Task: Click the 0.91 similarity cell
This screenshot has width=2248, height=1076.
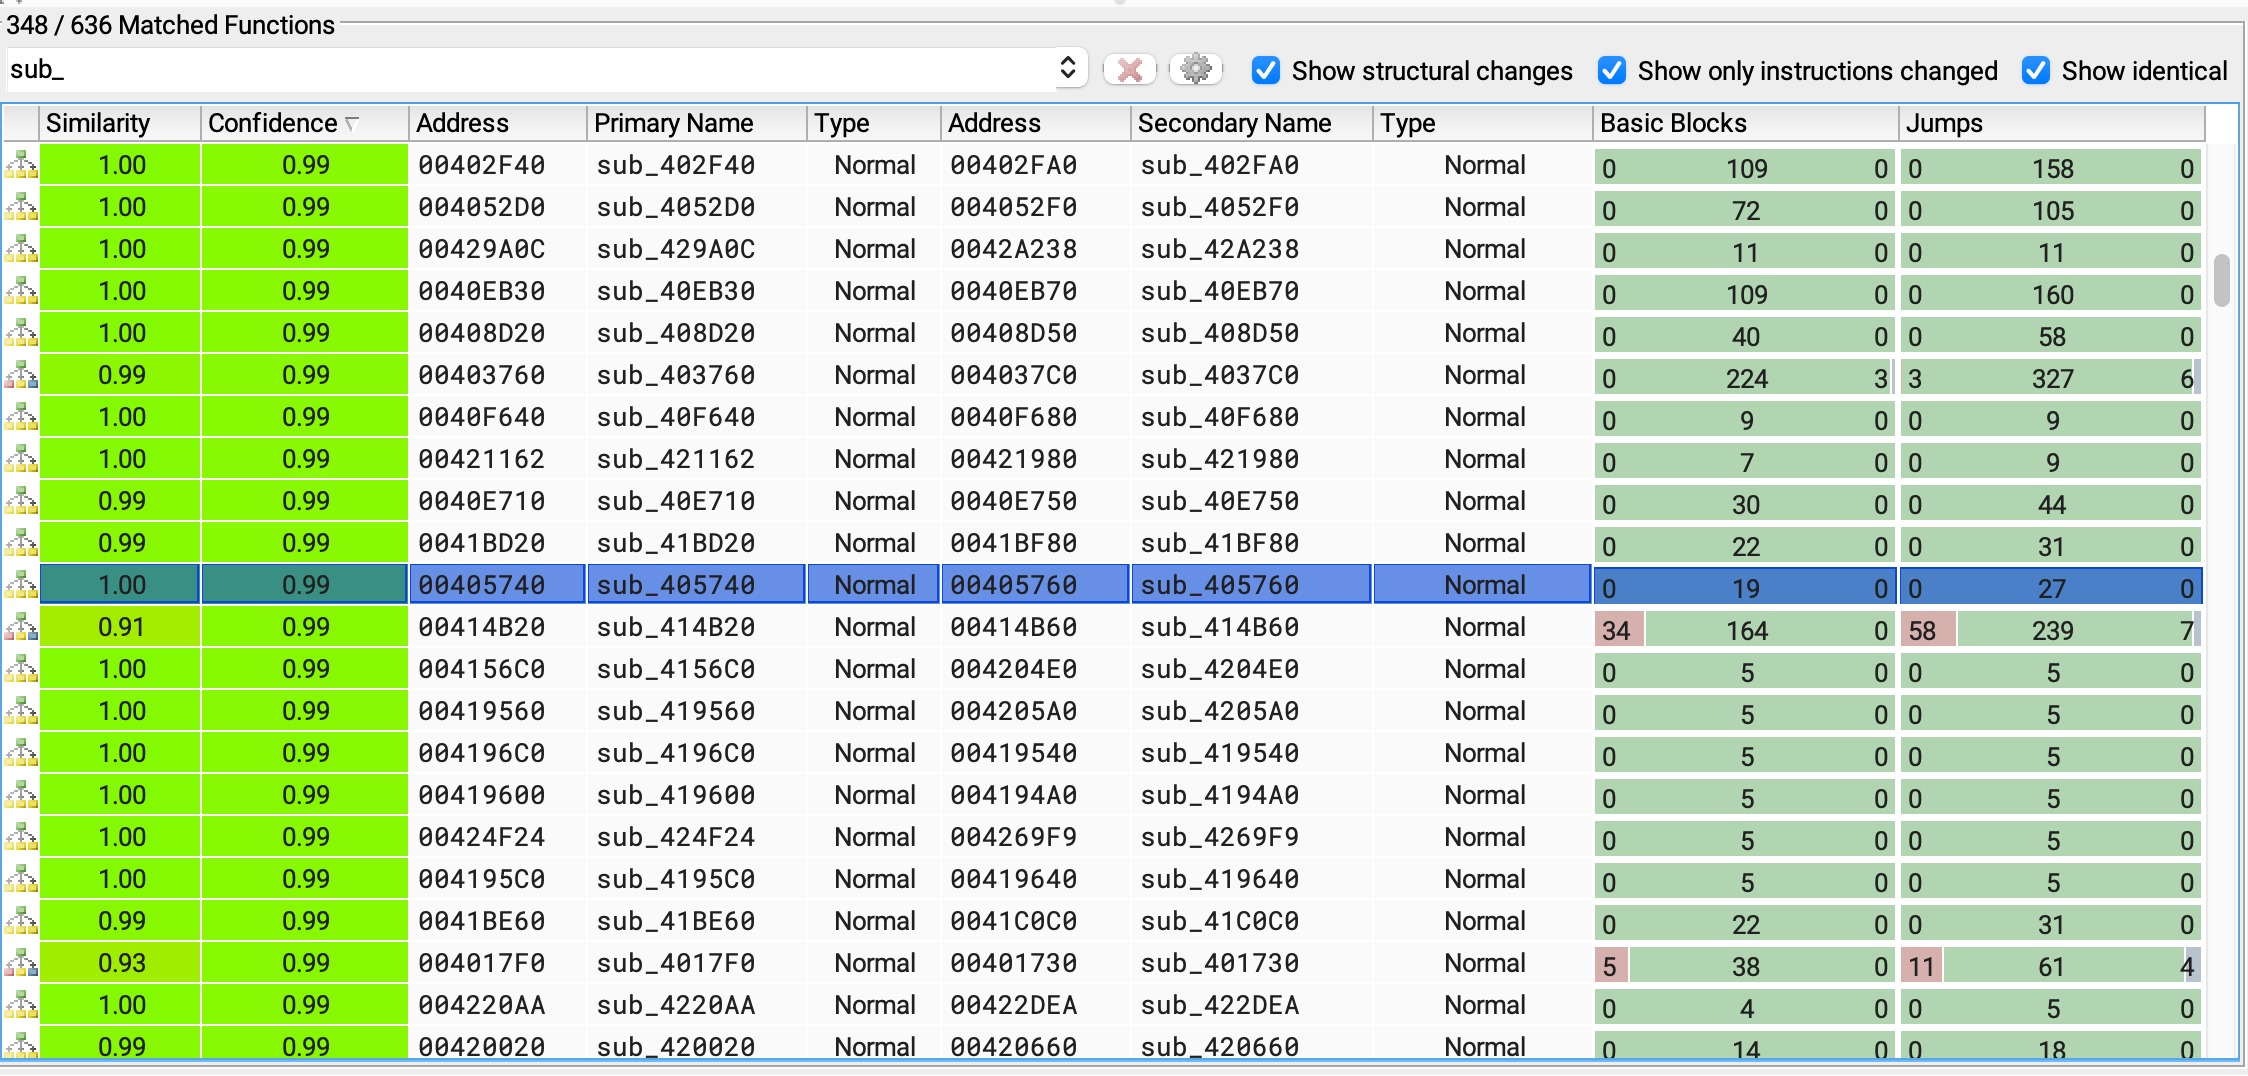Action: tap(120, 627)
